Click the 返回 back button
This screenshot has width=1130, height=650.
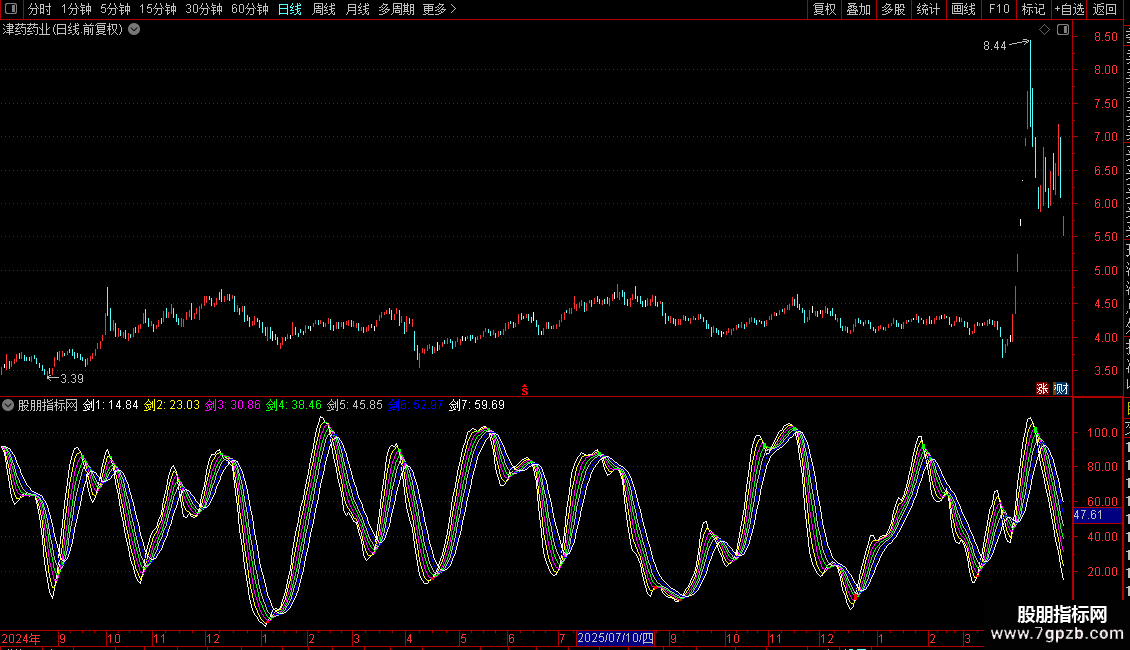[1105, 9]
